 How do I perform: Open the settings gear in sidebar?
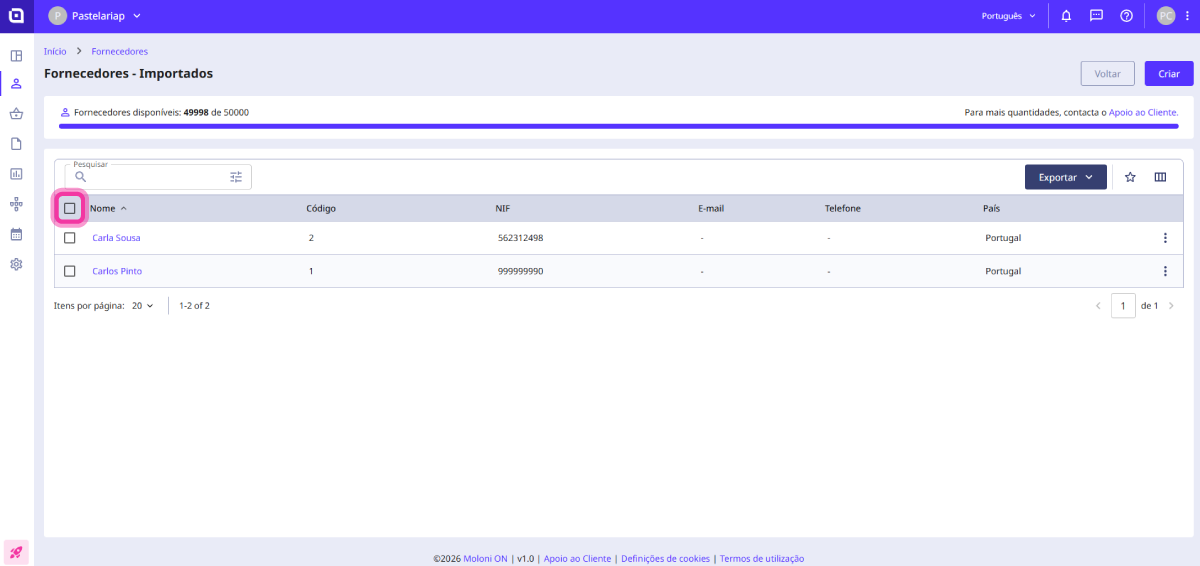(16, 264)
